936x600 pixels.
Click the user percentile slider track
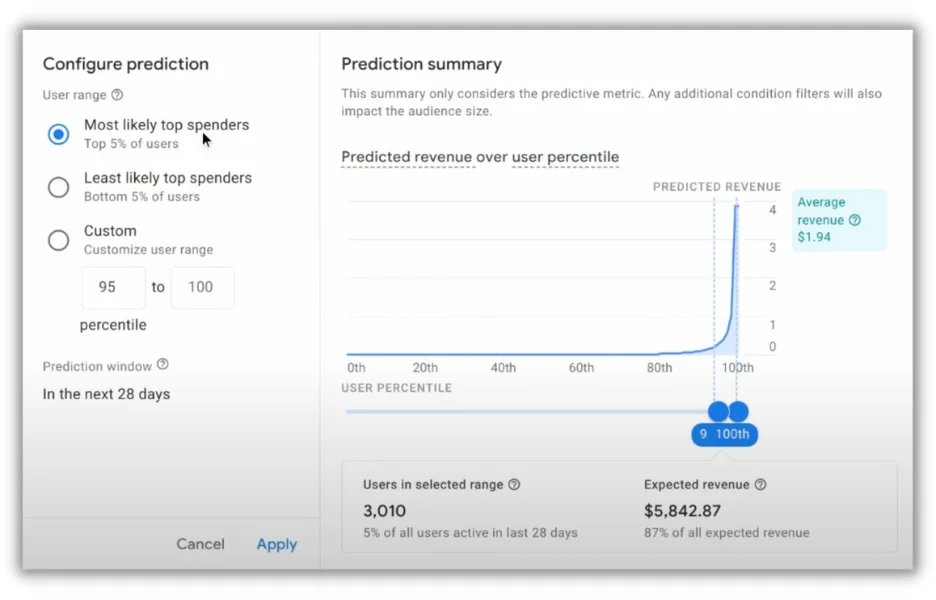pos(520,411)
